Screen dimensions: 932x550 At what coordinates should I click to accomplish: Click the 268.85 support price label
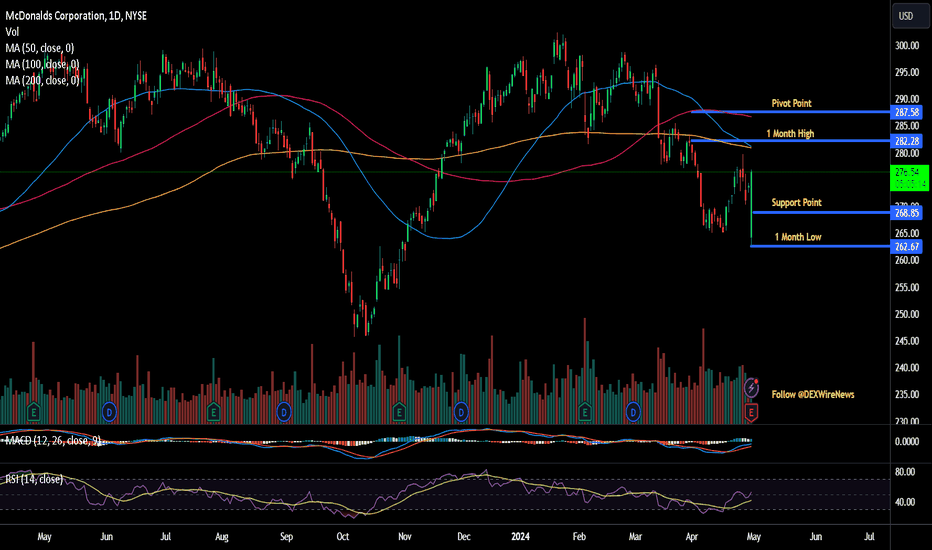pos(906,212)
